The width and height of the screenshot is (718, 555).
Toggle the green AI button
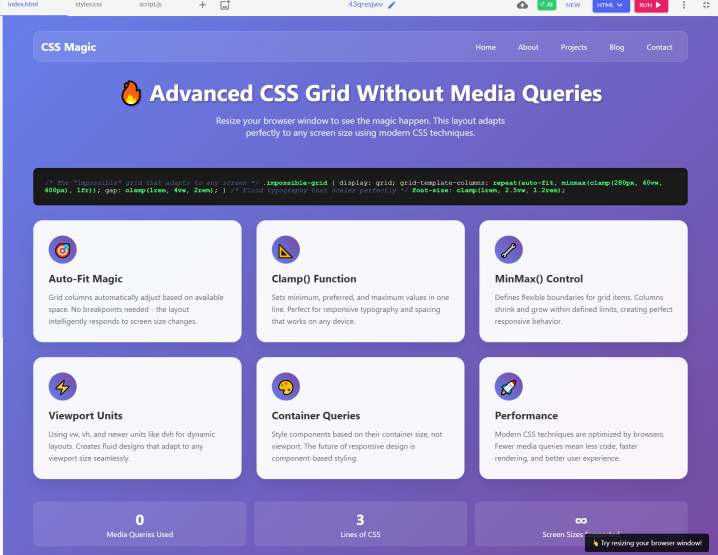(547, 5)
